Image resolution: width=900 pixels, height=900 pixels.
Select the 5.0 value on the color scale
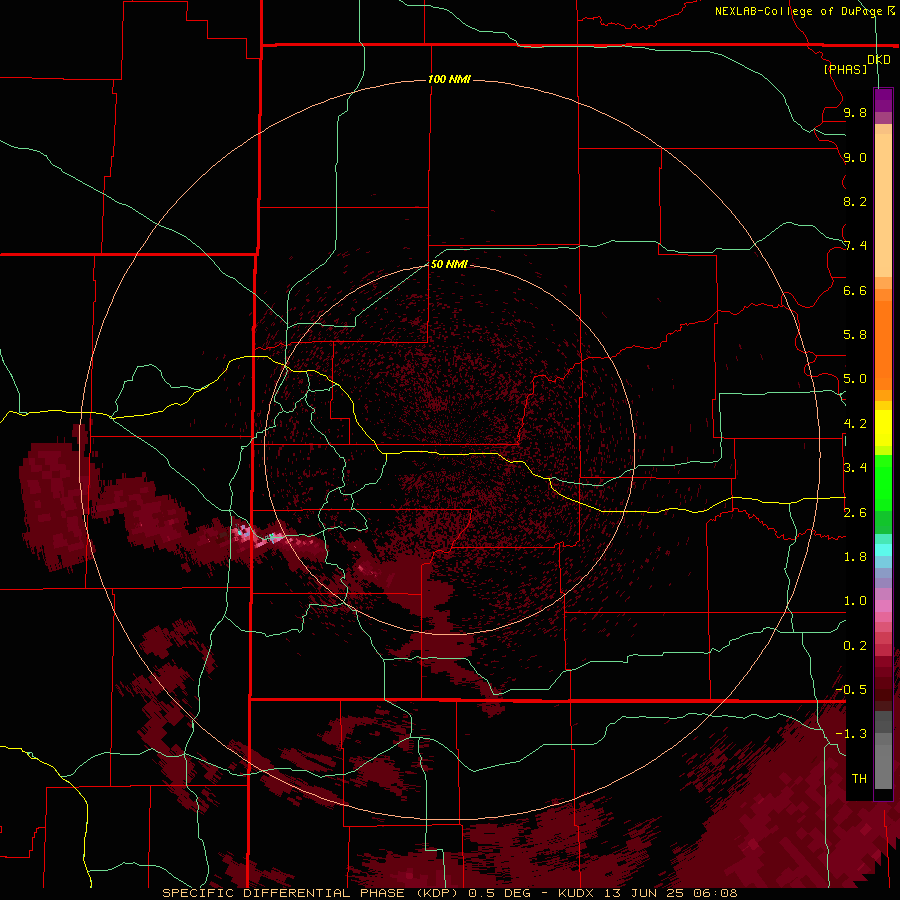(x=855, y=379)
